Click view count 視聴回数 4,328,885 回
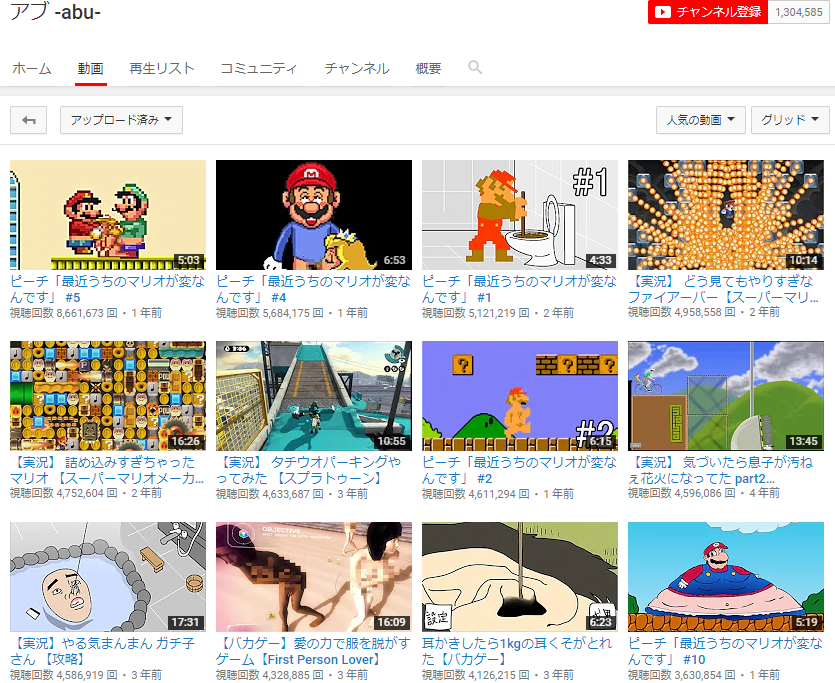This screenshot has width=835, height=683. (269, 675)
